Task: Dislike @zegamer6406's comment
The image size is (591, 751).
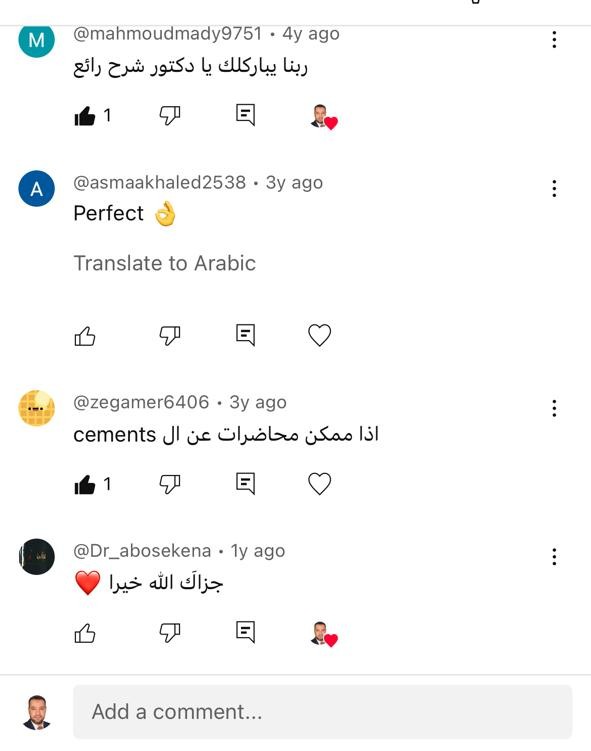Action: coord(170,484)
